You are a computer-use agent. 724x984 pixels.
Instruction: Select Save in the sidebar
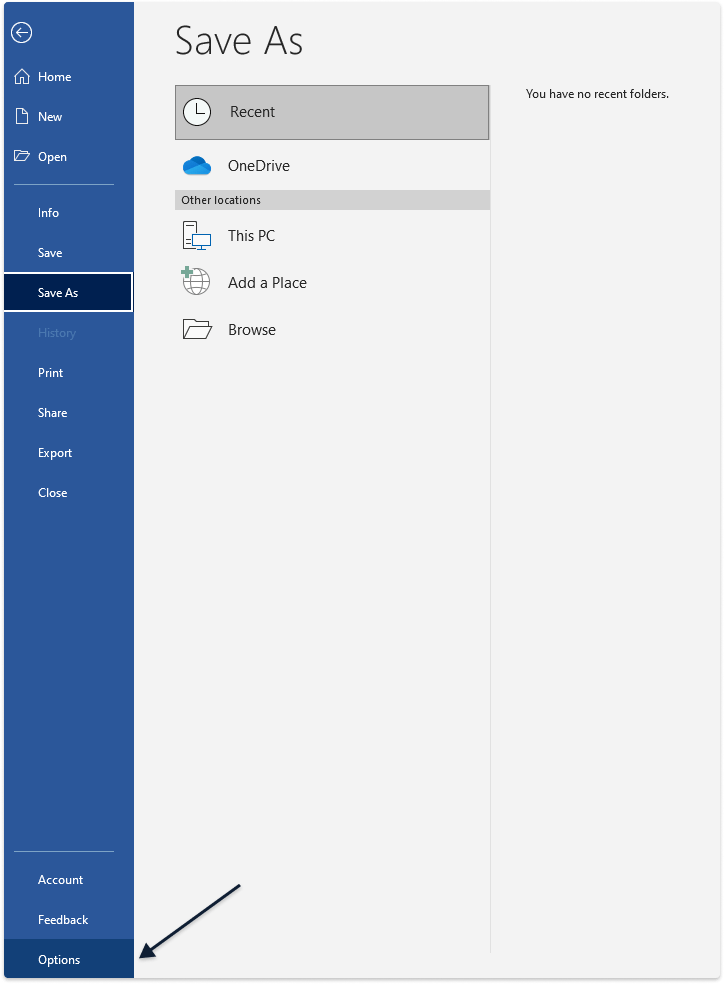50,253
